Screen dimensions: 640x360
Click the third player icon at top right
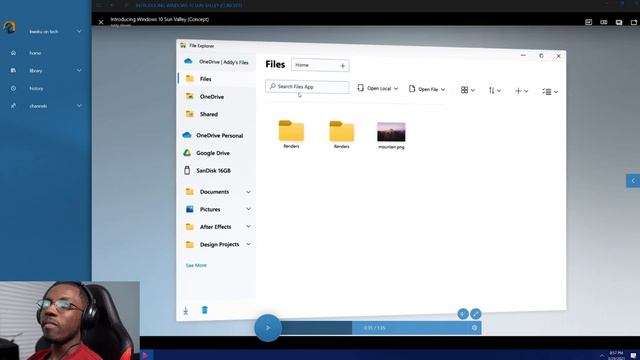[x=619, y=22]
